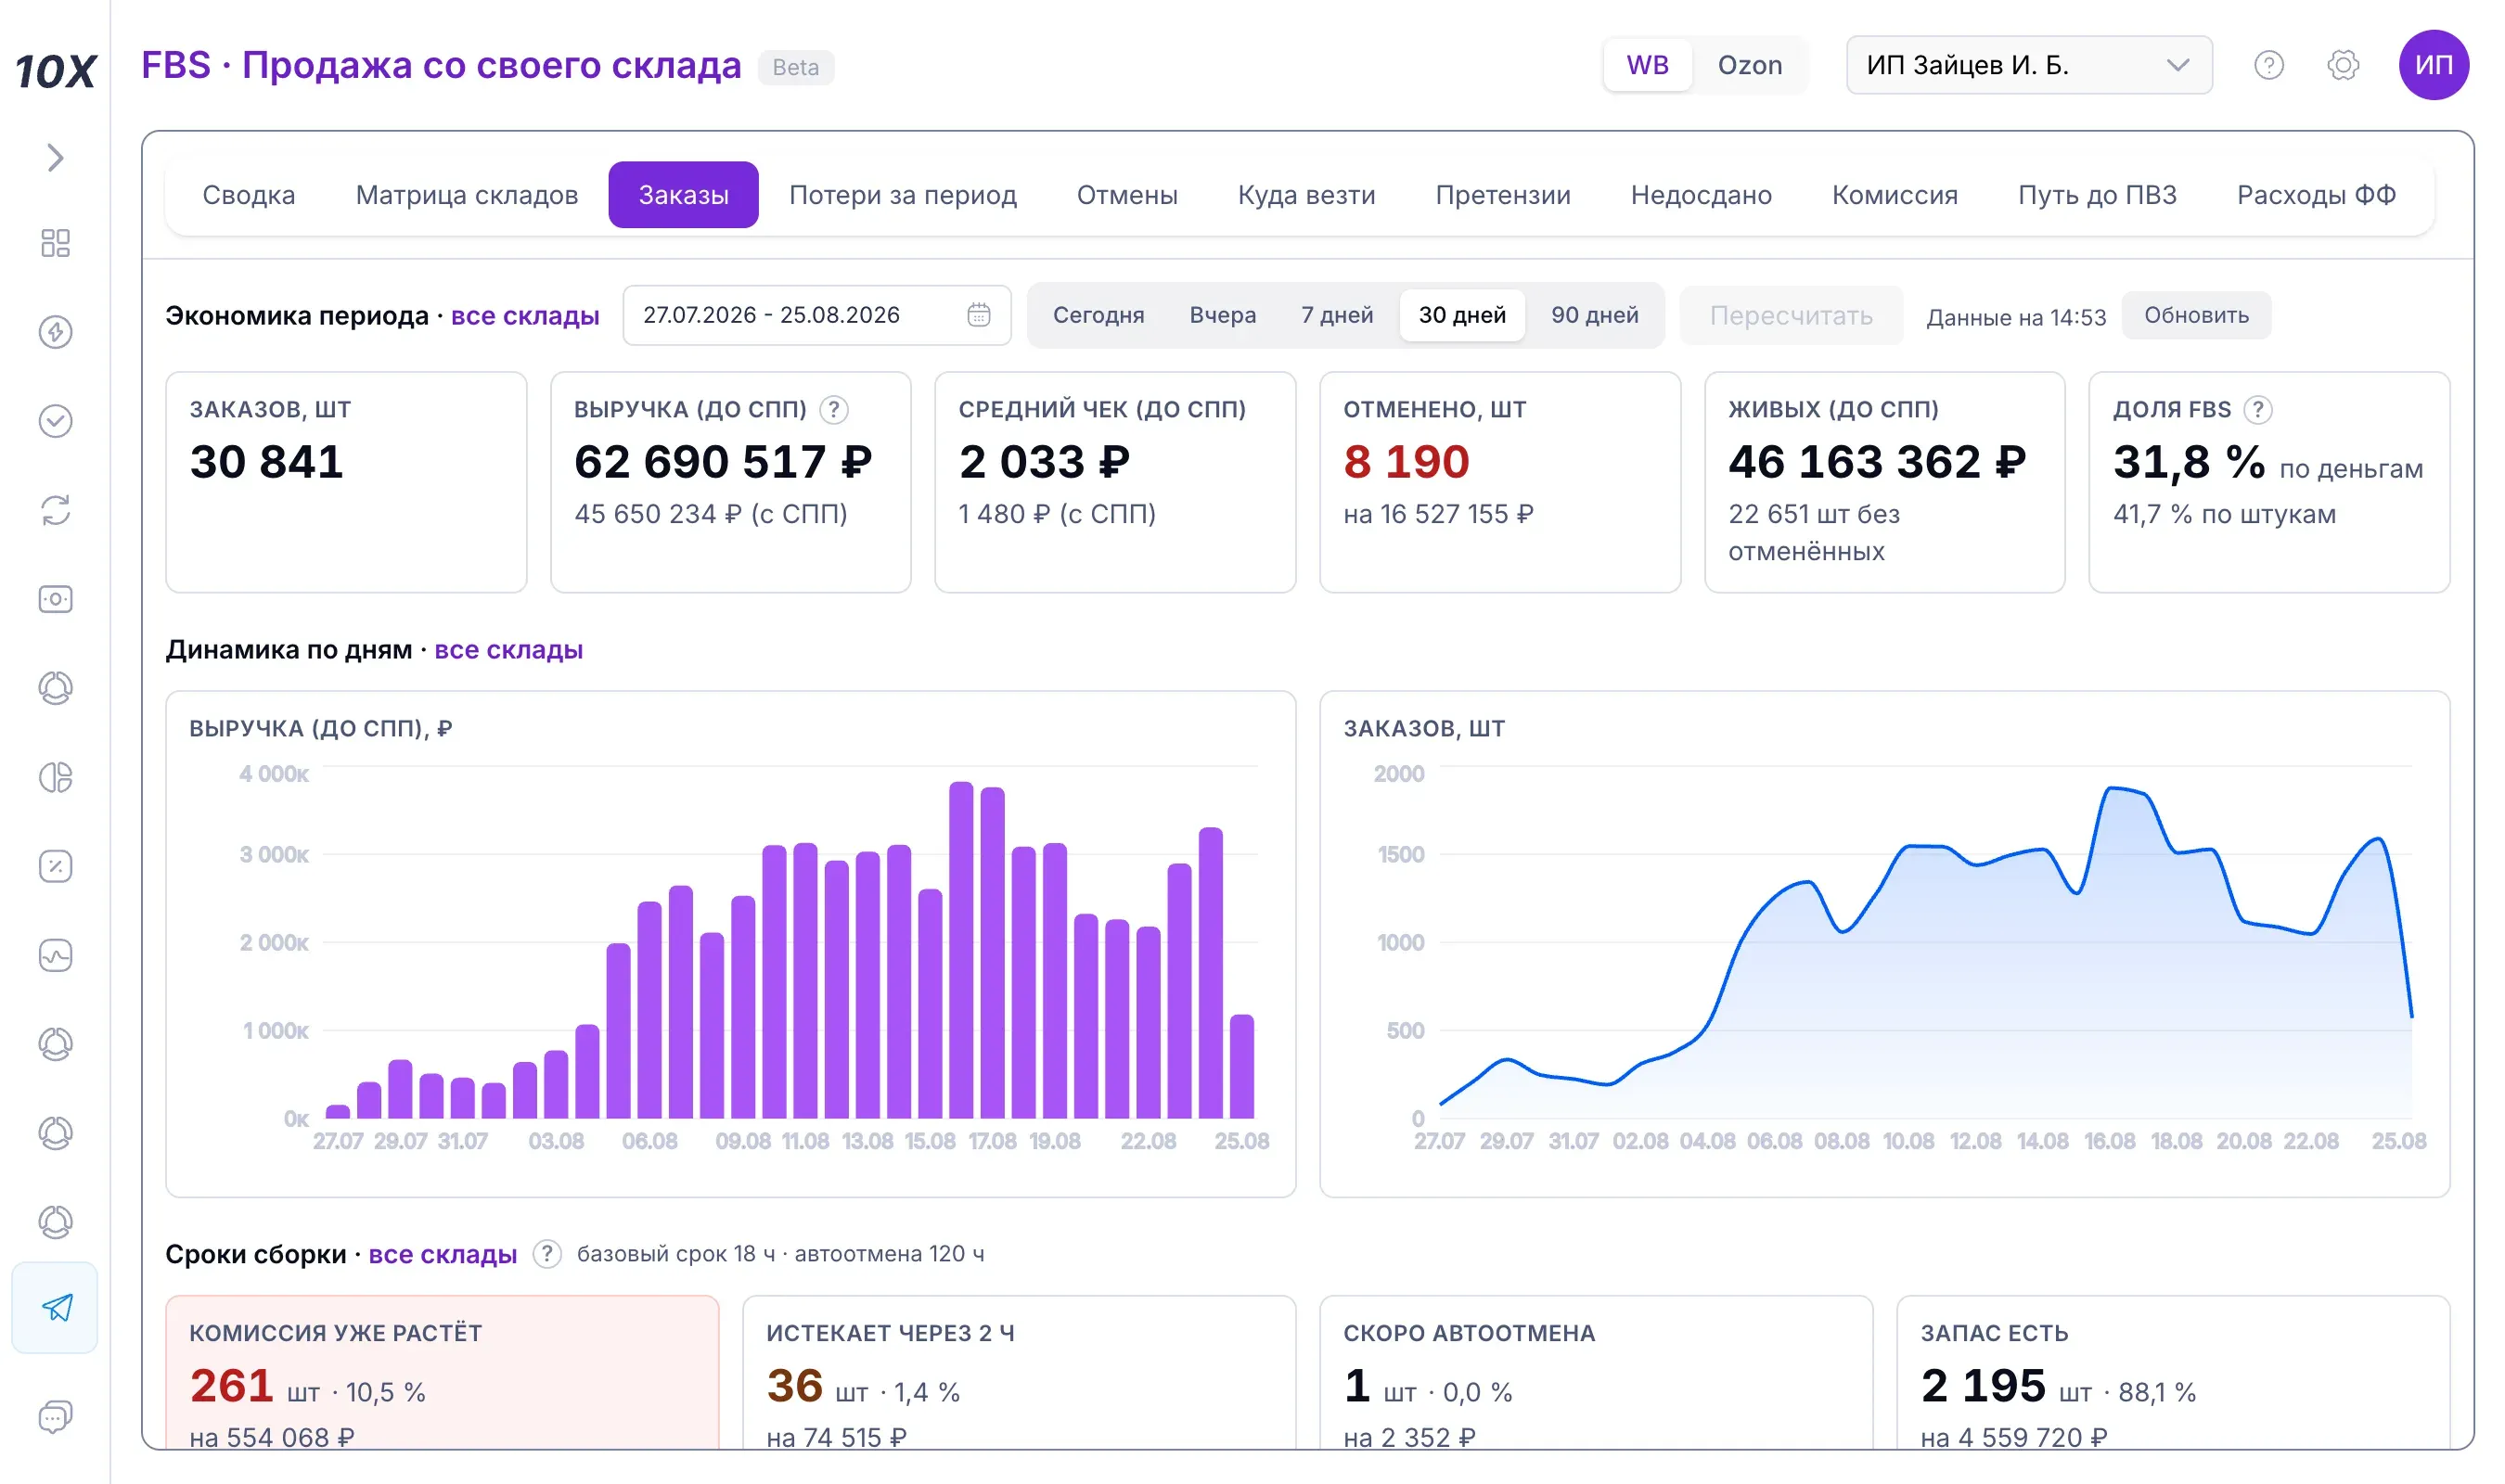Switch to the Сводка tab

(248, 195)
